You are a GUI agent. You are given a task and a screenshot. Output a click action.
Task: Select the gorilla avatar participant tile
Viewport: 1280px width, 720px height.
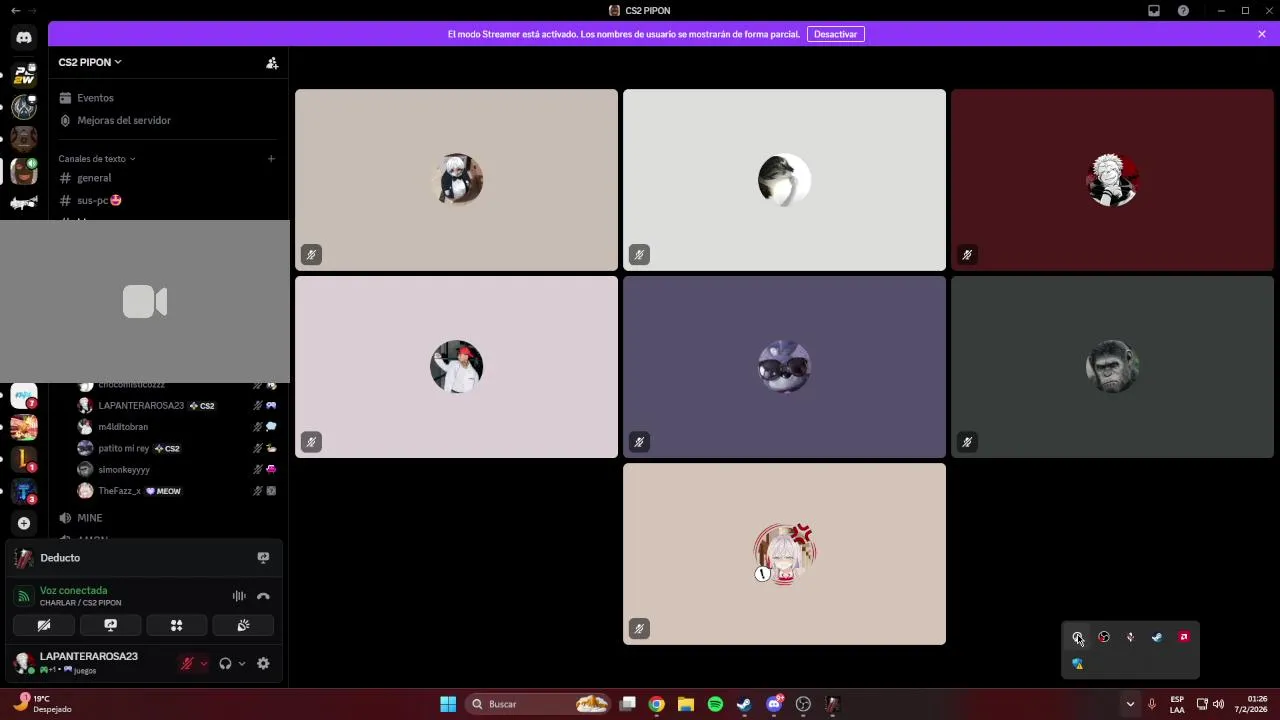click(x=1112, y=367)
